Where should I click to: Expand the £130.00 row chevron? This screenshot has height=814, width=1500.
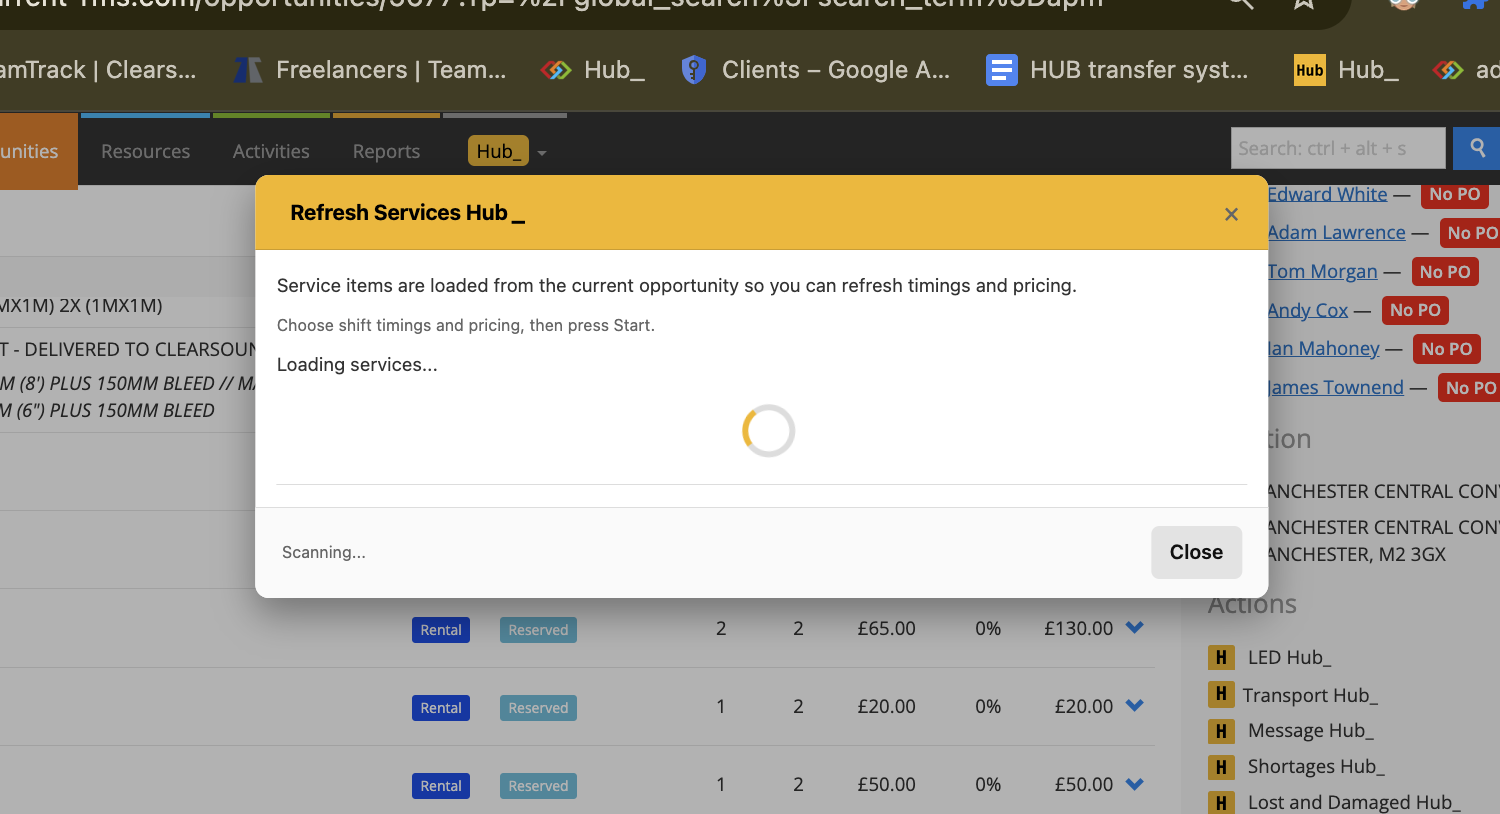pos(1134,627)
